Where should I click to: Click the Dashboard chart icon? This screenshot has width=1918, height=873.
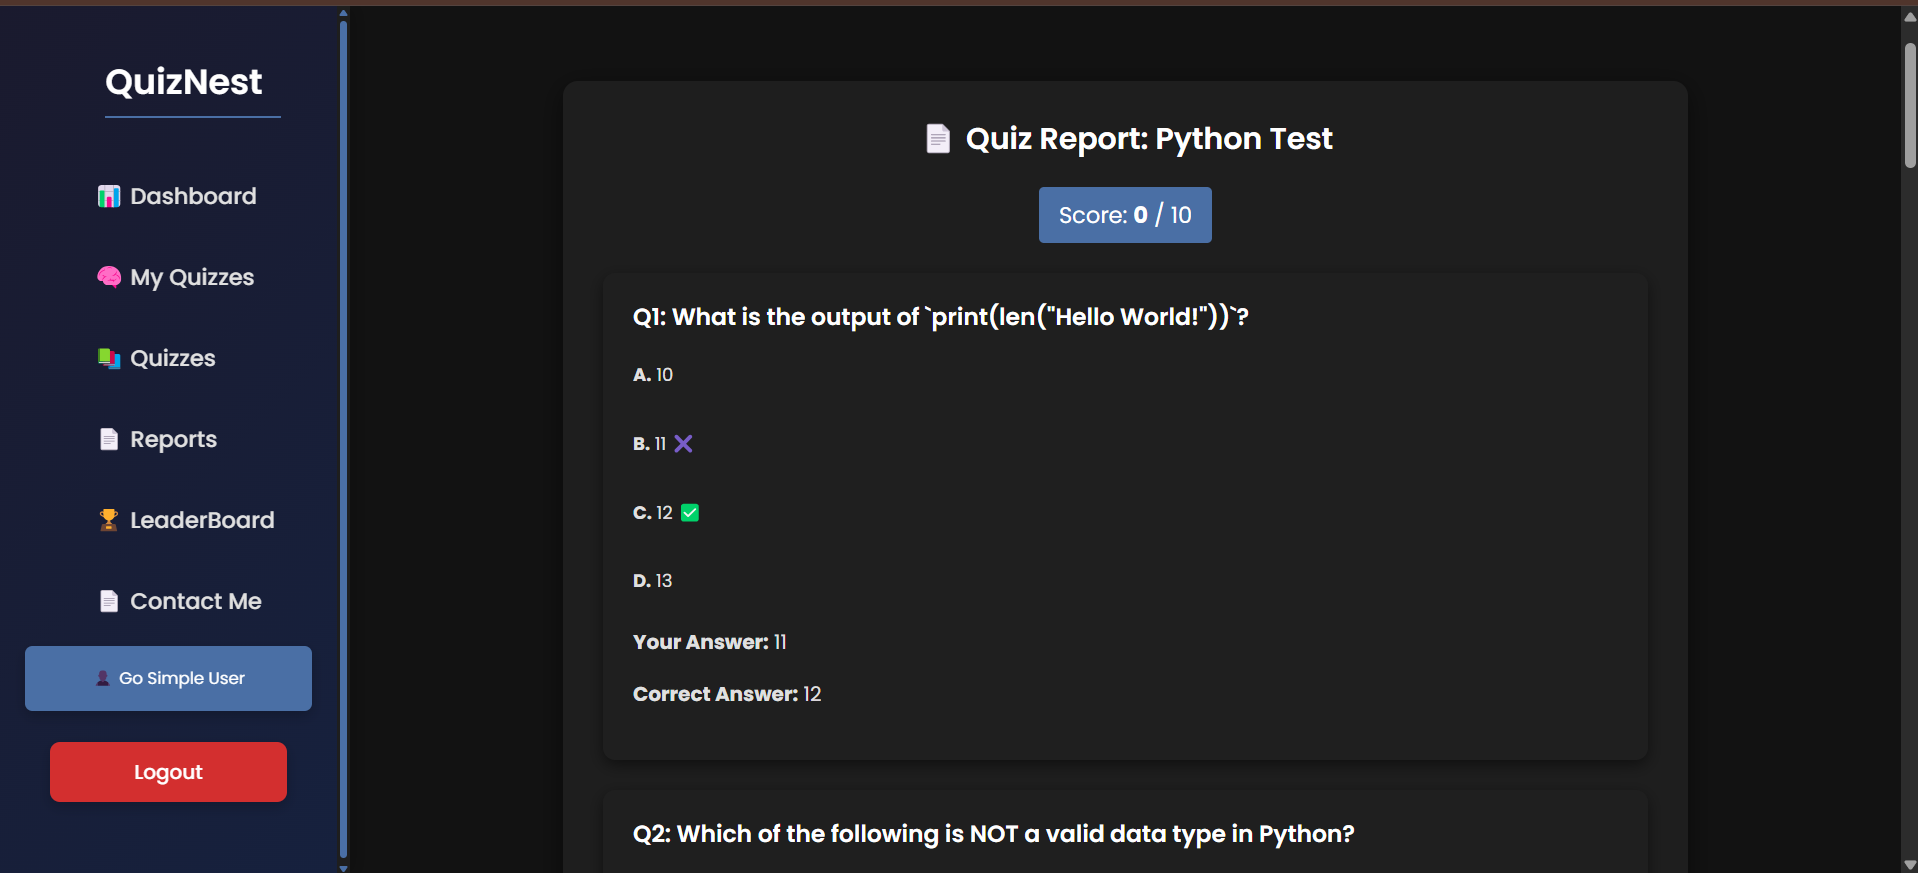(x=109, y=197)
